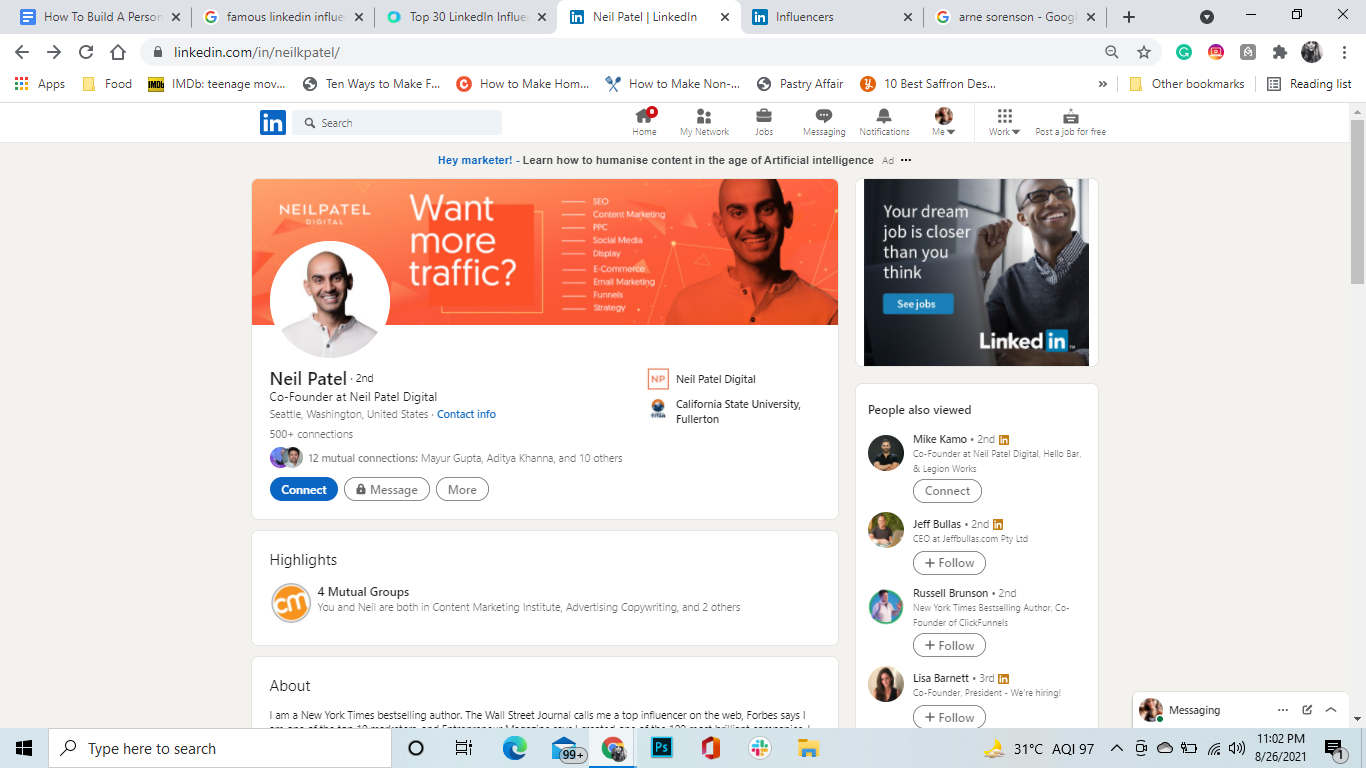Click the browser forward arrow

54,52
